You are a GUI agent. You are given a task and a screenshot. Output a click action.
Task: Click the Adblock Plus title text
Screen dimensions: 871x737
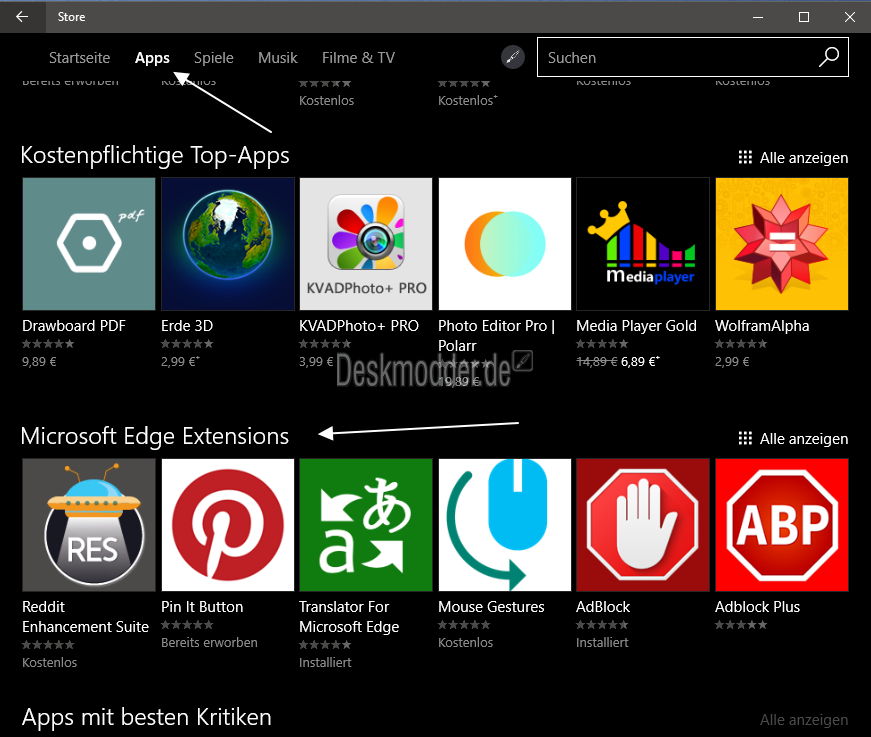point(758,606)
